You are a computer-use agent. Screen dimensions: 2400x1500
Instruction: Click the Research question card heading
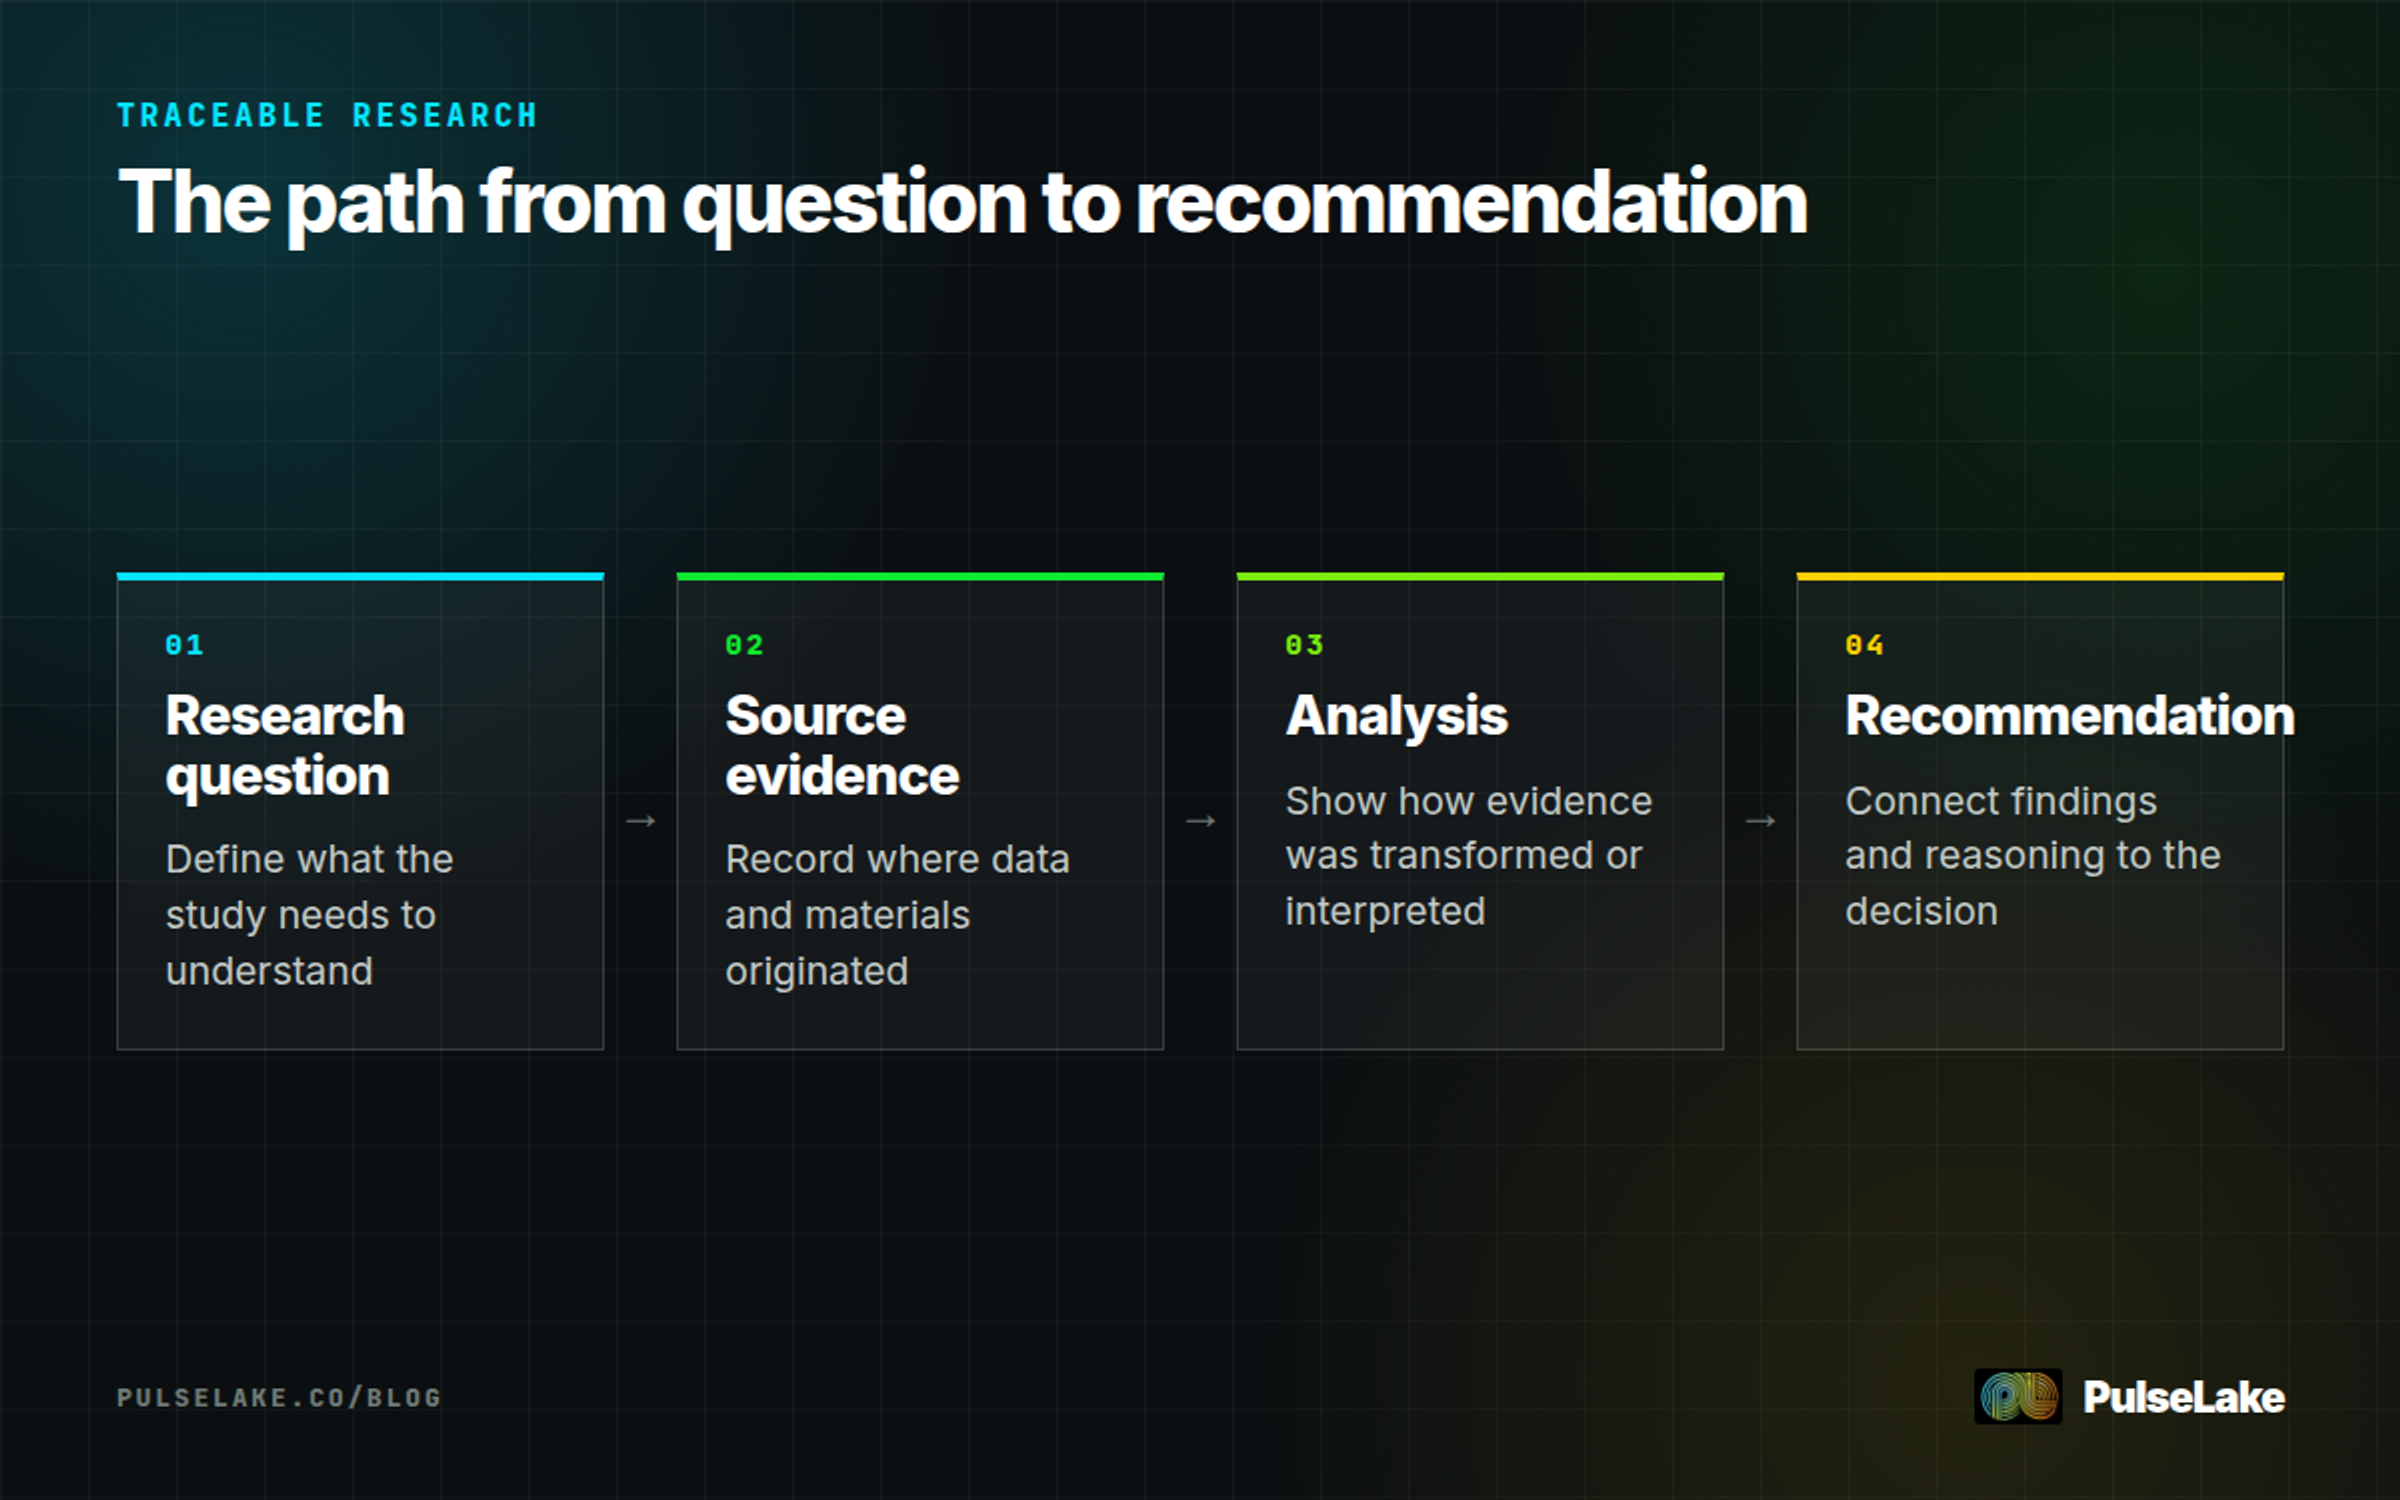tap(285, 746)
